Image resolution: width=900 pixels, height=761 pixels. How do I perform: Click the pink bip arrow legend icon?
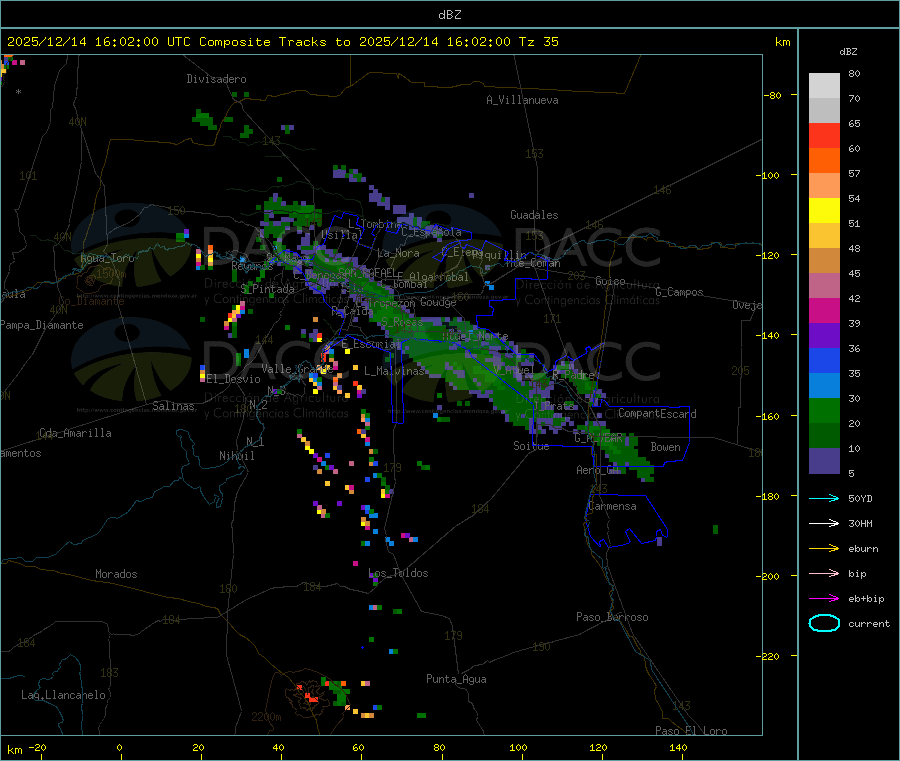pos(824,573)
